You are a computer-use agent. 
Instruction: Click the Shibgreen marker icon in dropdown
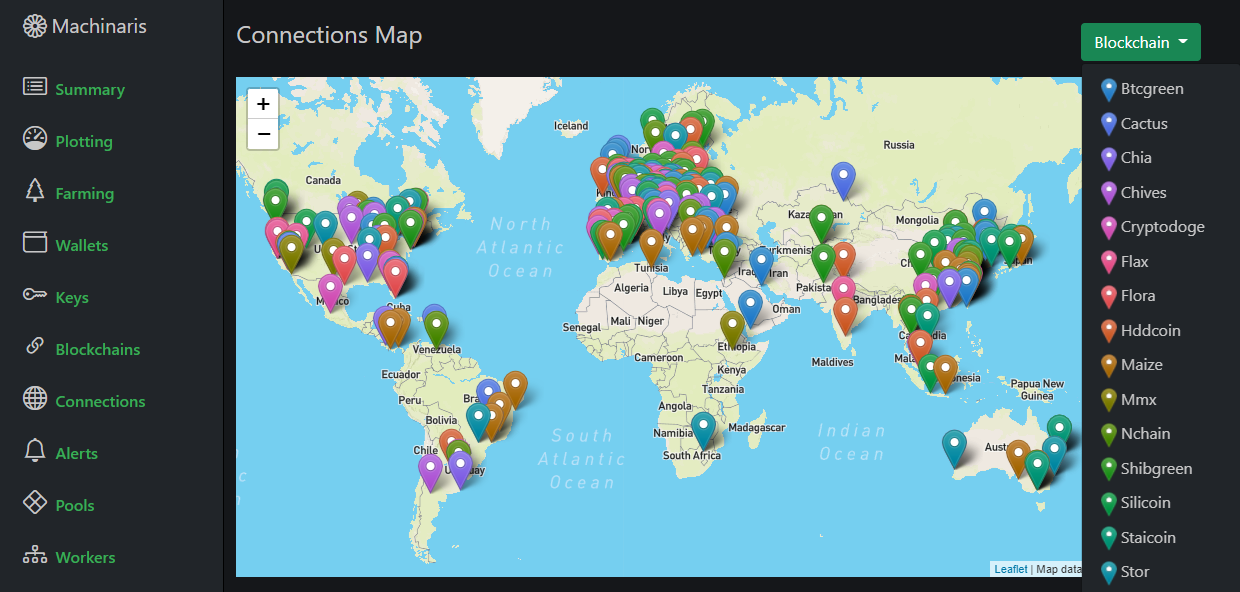[x=1108, y=469]
